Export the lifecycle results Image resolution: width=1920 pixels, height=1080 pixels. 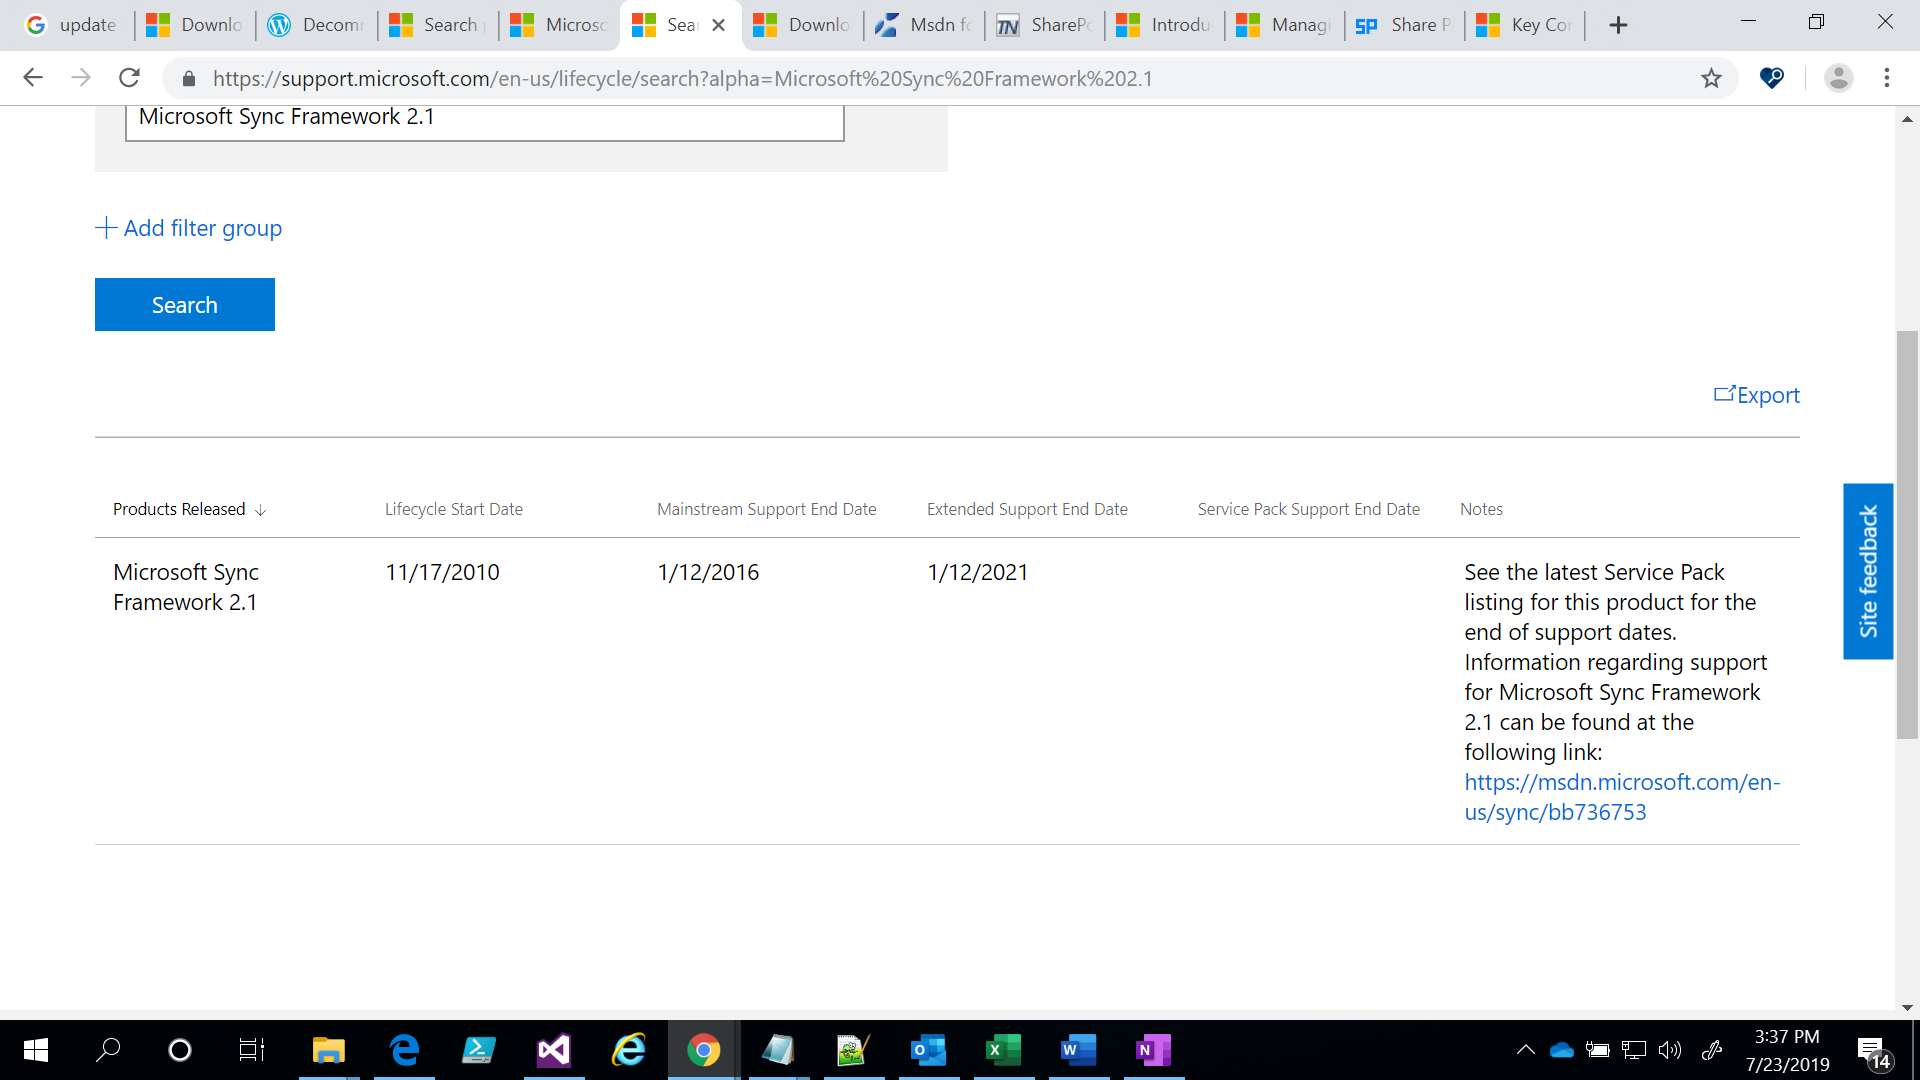1756,395
